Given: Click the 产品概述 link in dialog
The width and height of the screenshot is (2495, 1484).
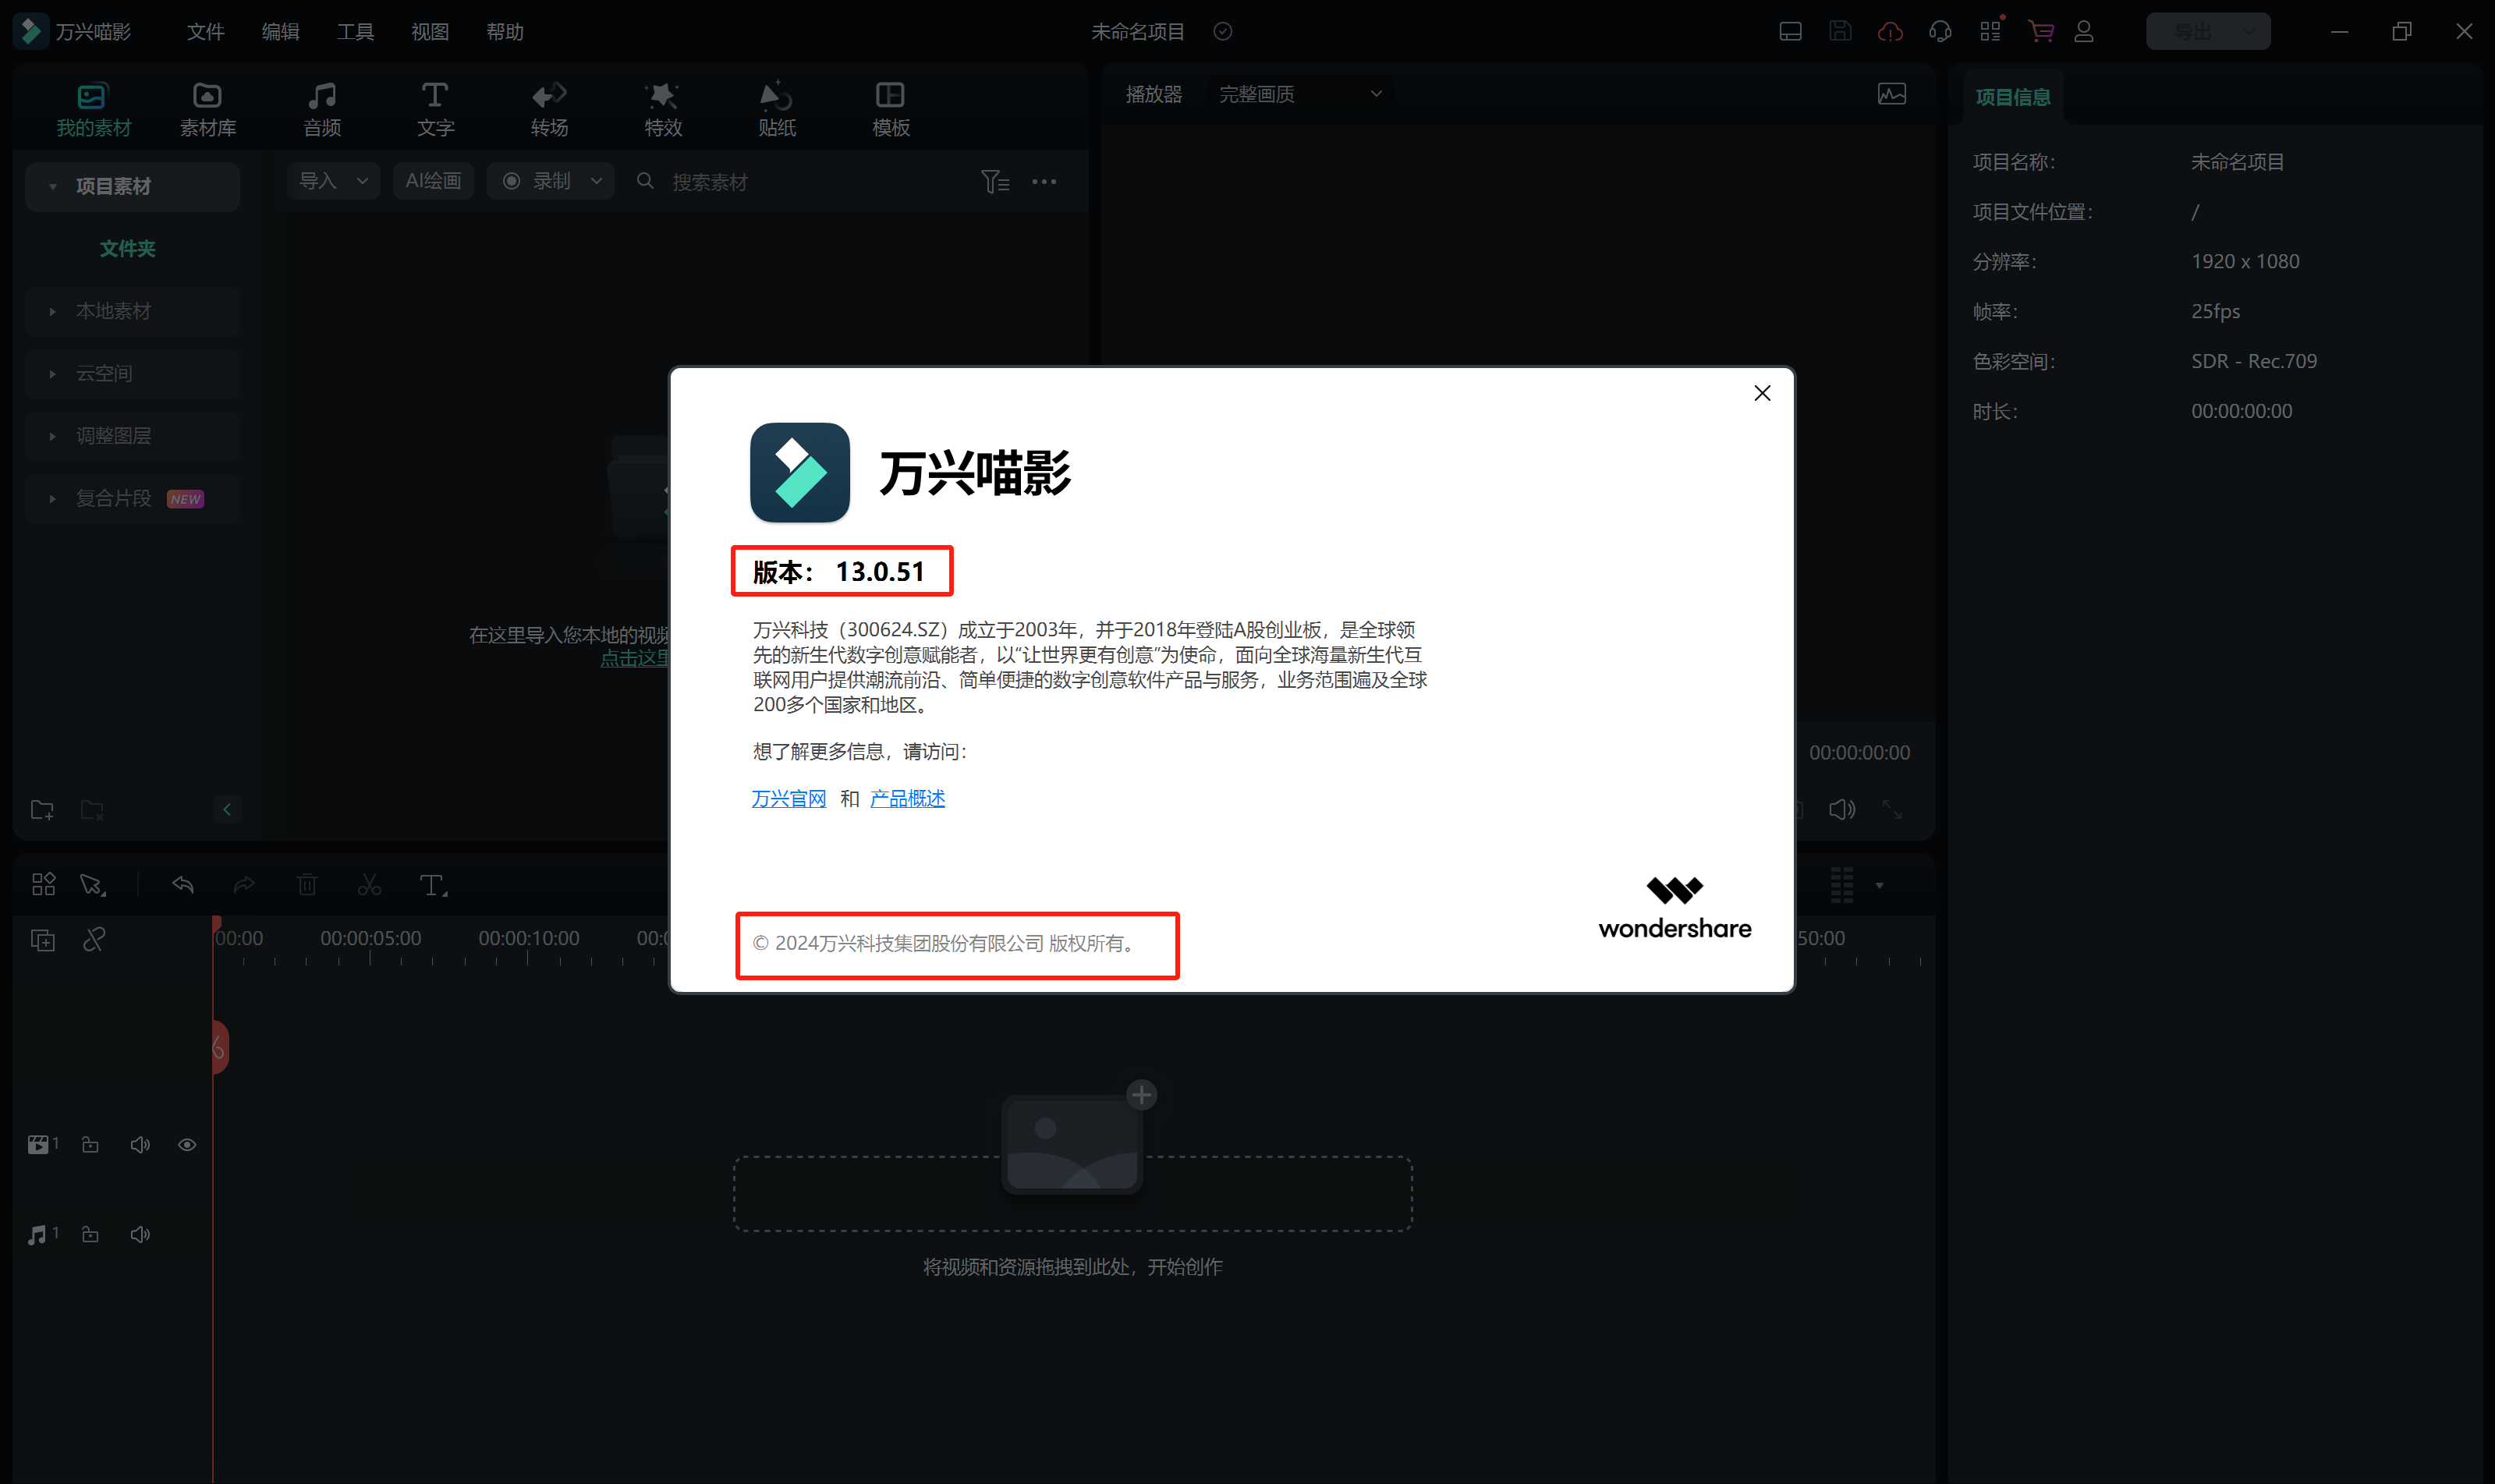Looking at the screenshot, I should (x=906, y=798).
